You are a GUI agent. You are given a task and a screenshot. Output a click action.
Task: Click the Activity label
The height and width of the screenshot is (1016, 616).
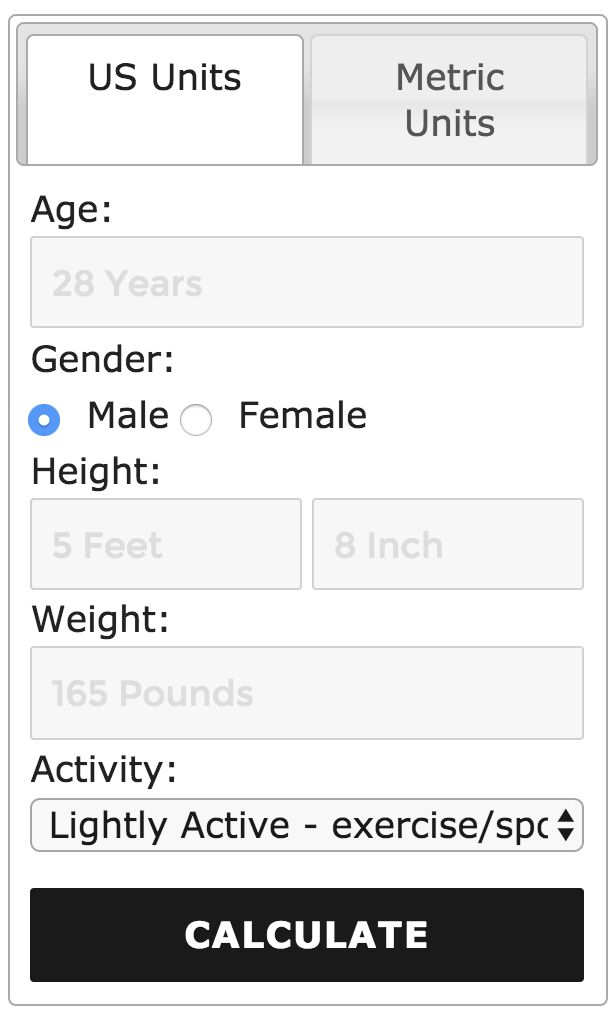pos(104,770)
